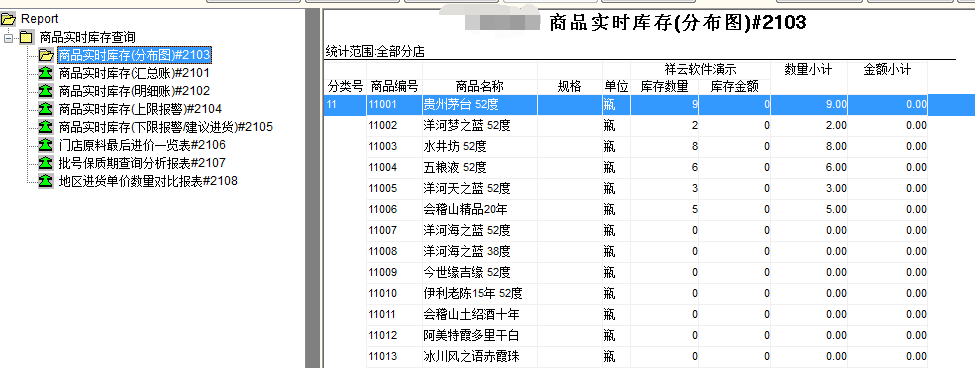The image size is (975, 368).
Task: Open 商品实时库存(分布图)#2103 report
Action: pyautogui.click(x=134, y=55)
